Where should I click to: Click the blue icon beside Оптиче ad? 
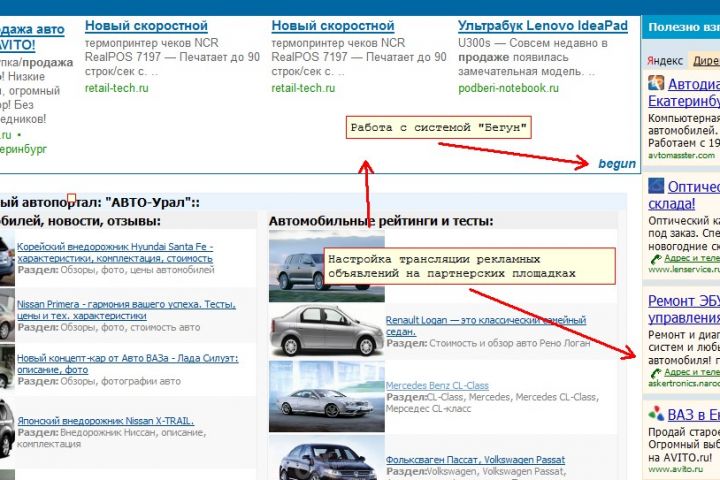click(656, 186)
